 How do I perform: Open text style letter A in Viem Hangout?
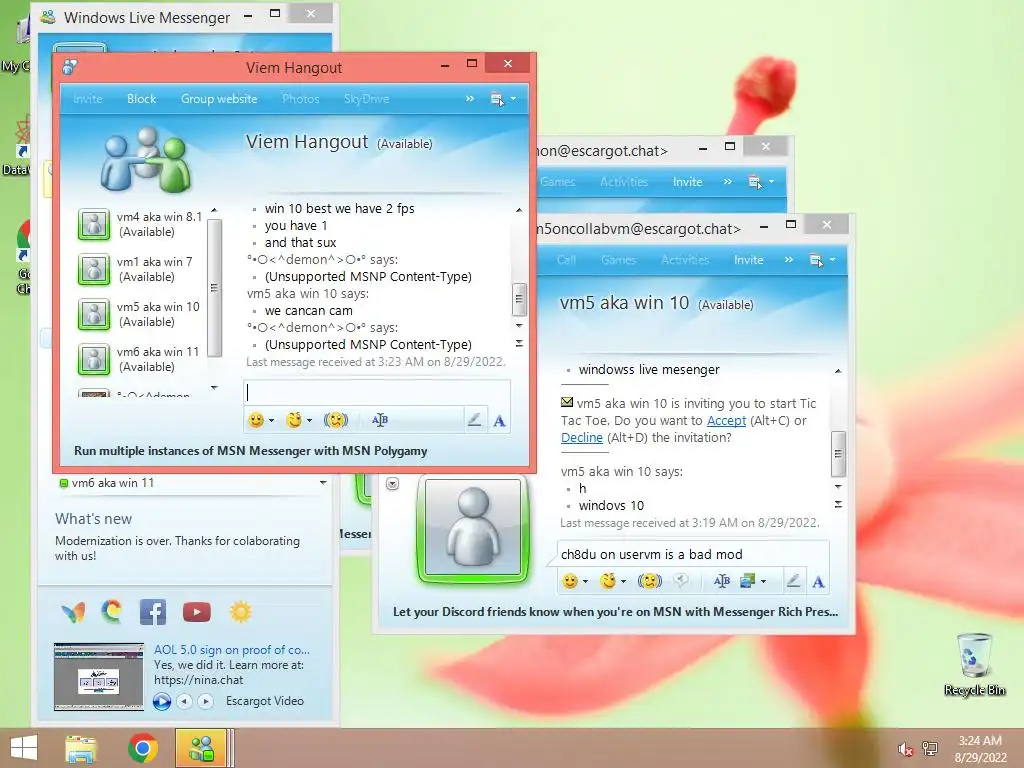coord(500,421)
